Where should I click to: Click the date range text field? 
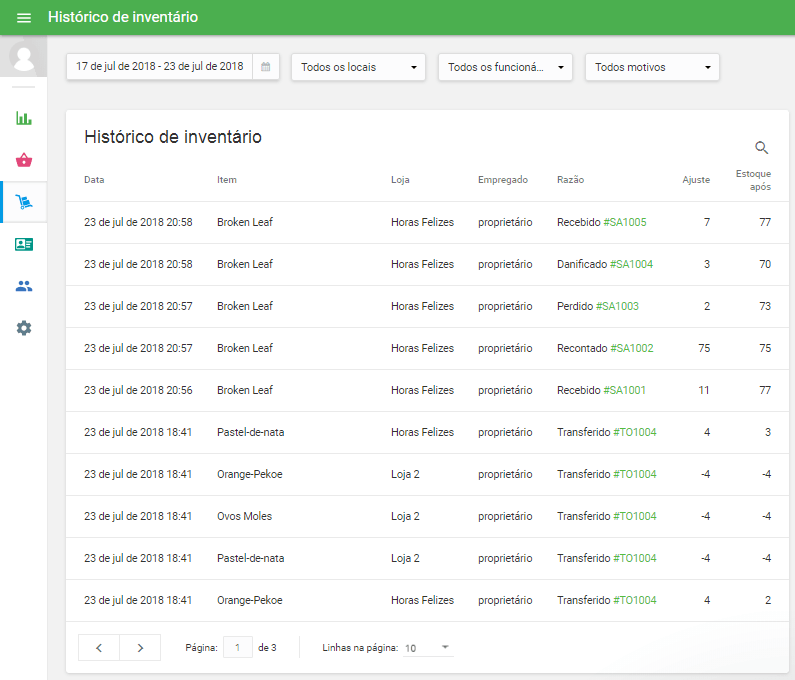coord(160,67)
